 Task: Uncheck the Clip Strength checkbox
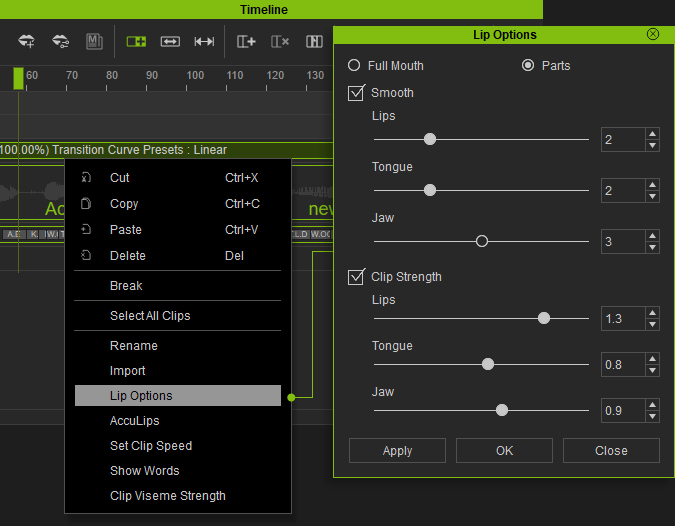click(356, 277)
